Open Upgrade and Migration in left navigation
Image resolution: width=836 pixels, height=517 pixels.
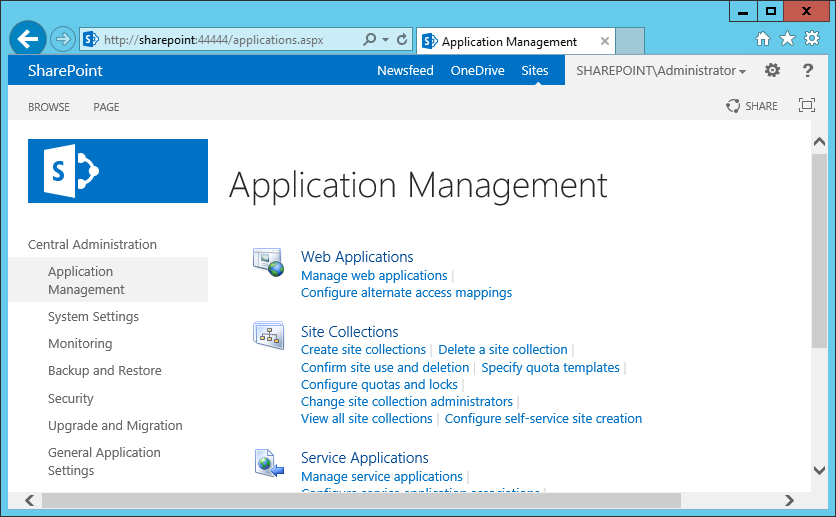115,426
